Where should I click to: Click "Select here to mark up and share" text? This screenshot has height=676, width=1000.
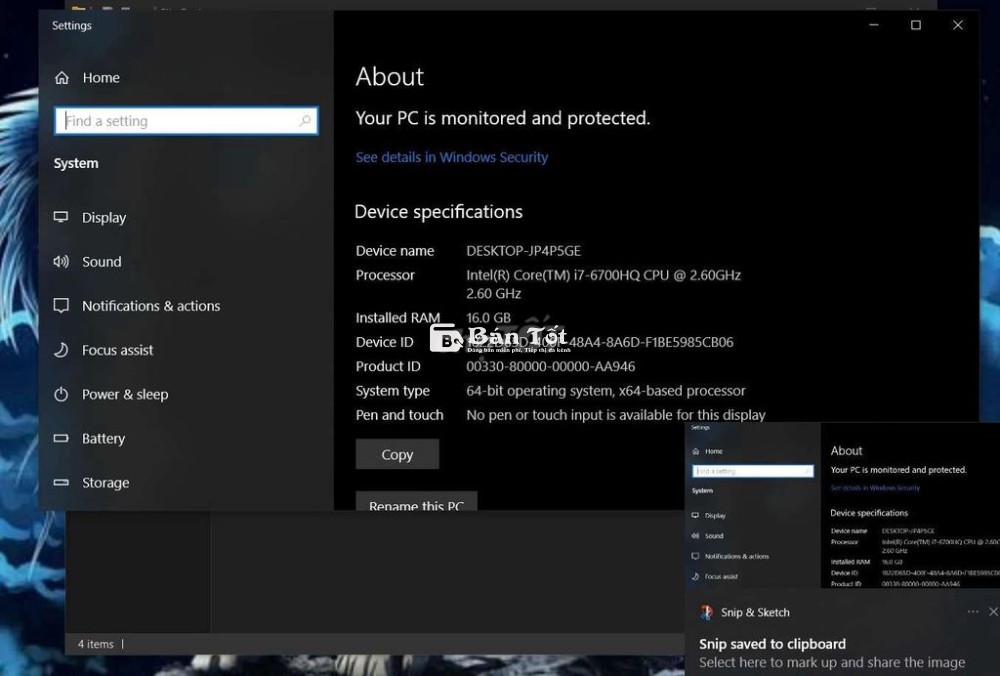coord(832,663)
